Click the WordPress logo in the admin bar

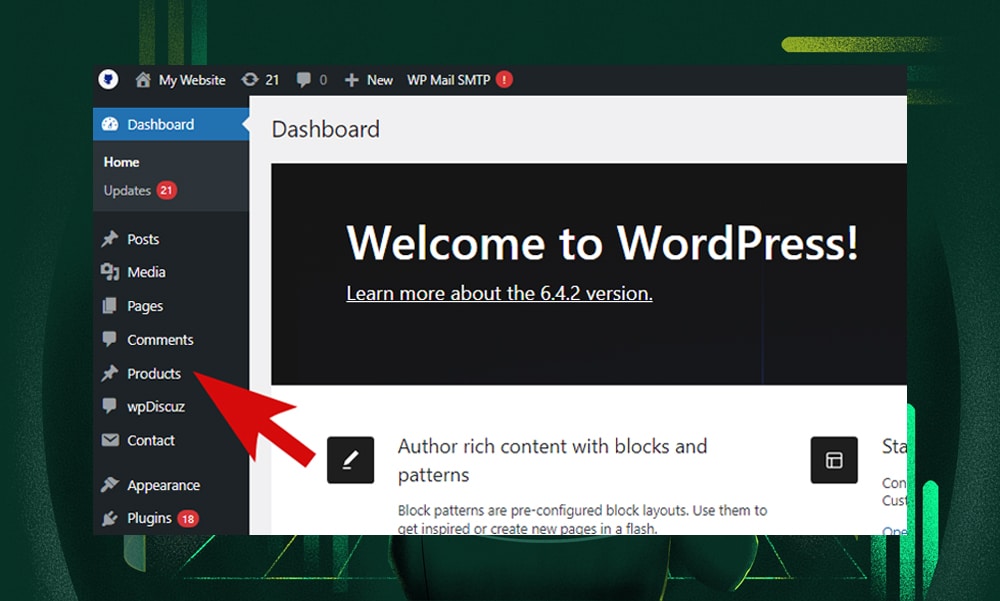[x=108, y=80]
